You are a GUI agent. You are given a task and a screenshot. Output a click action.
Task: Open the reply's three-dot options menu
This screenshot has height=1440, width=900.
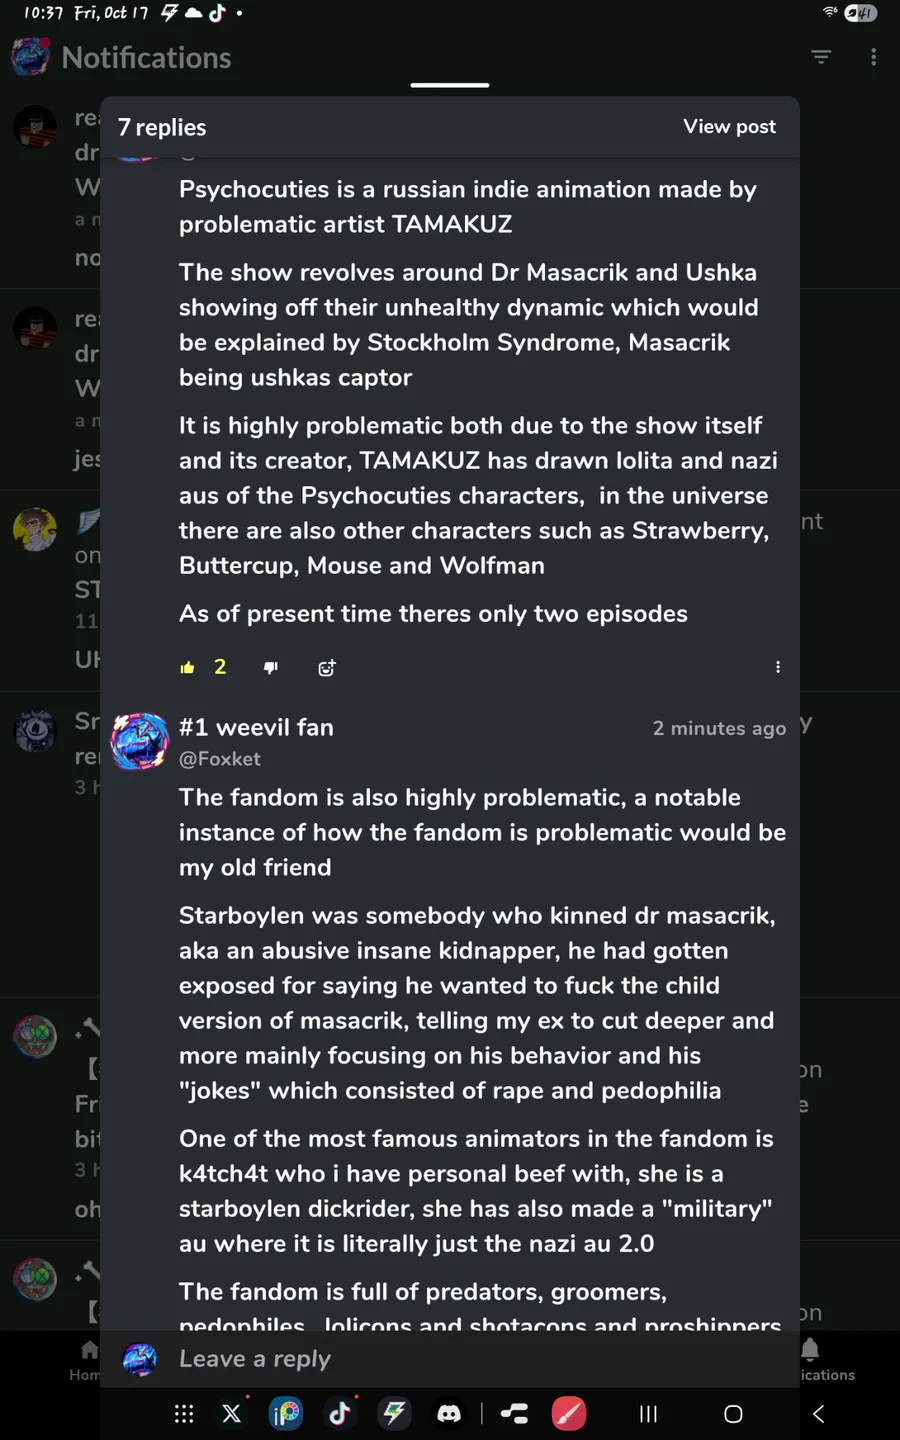pyautogui.click(x=778, y=668)
